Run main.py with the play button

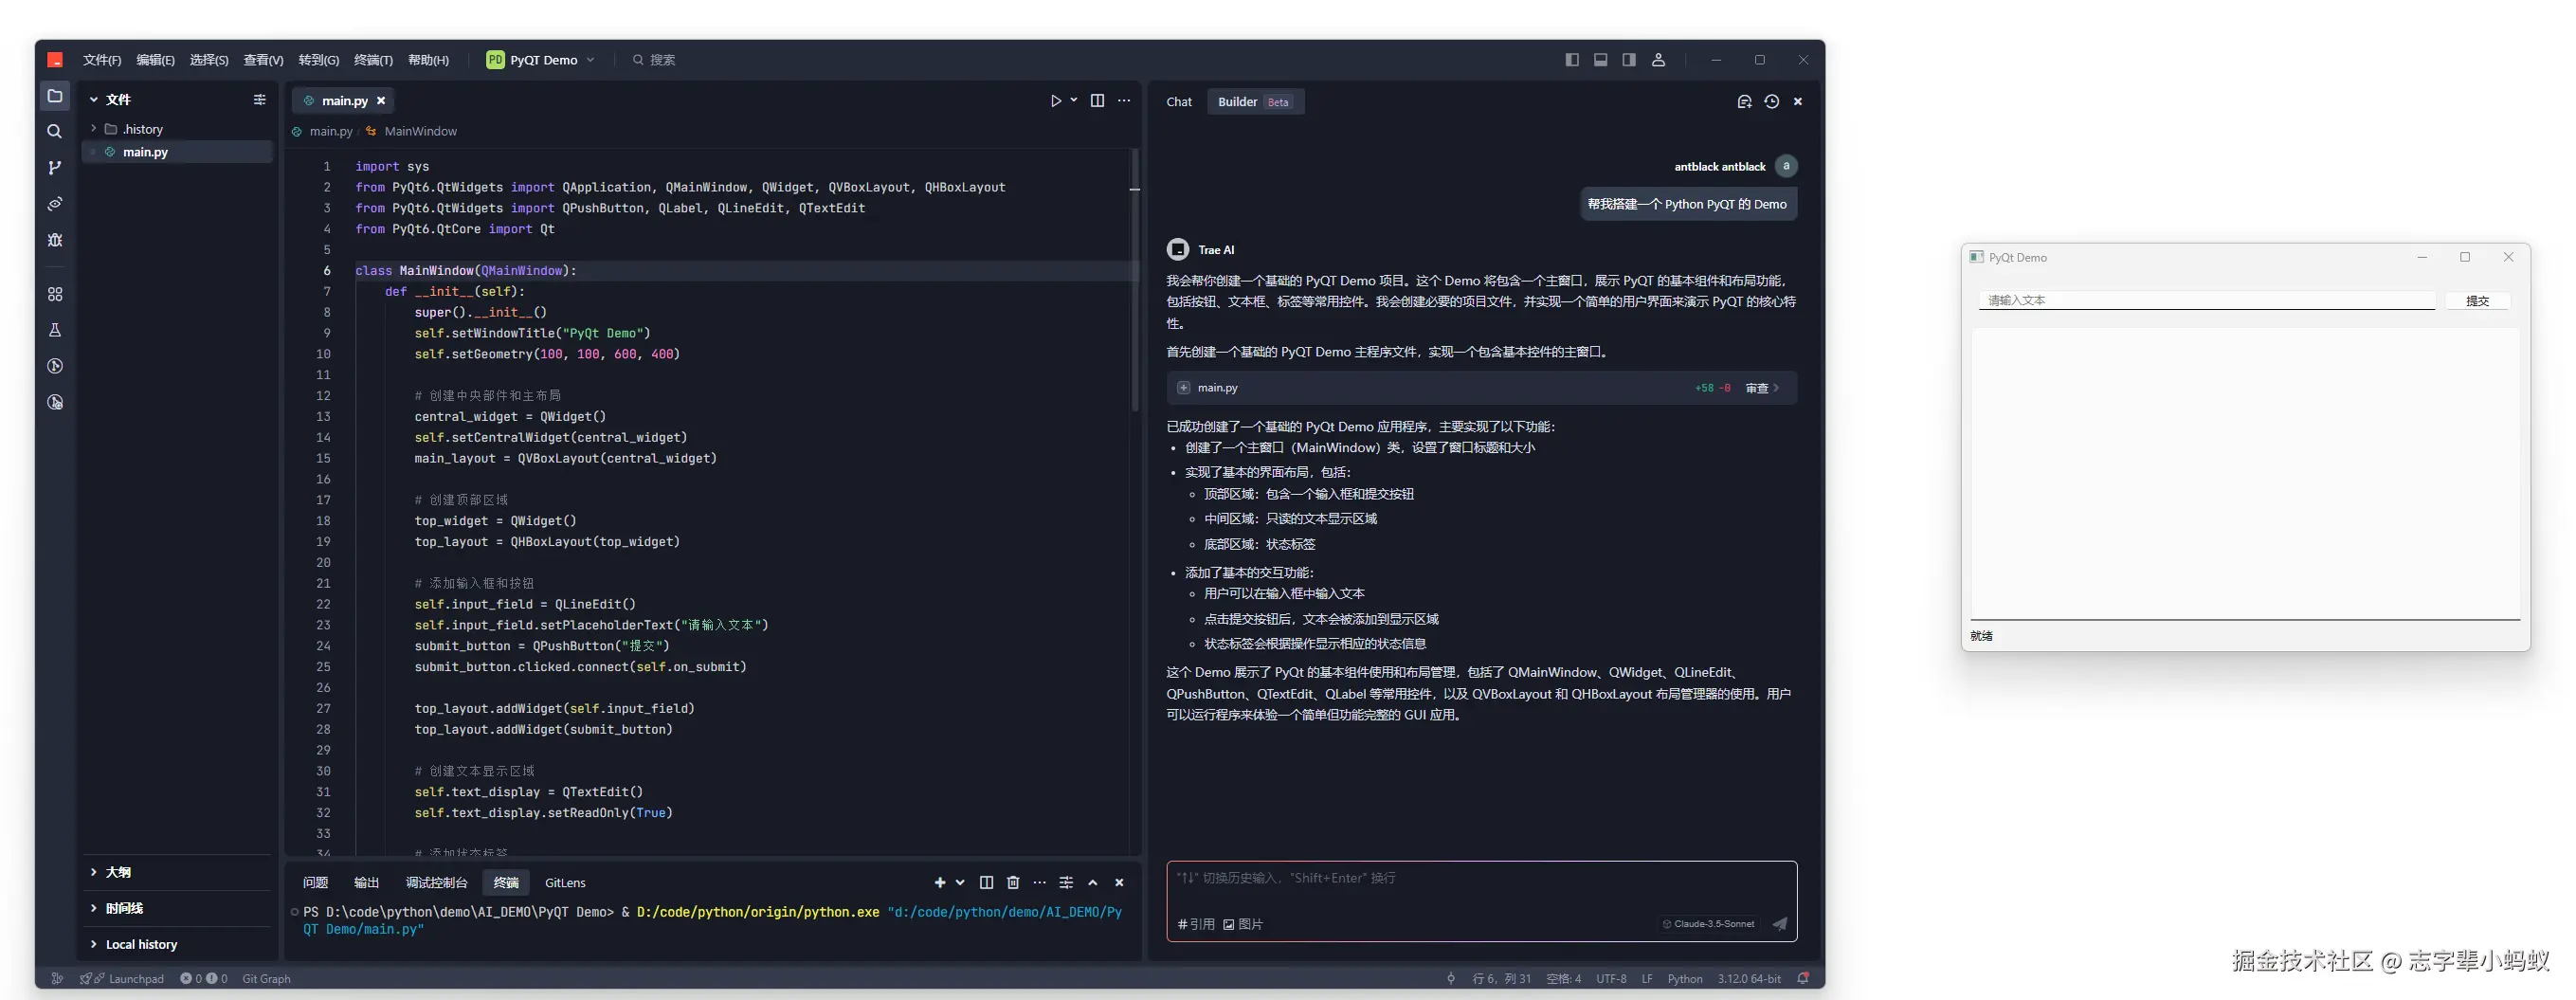point(1055,101)
